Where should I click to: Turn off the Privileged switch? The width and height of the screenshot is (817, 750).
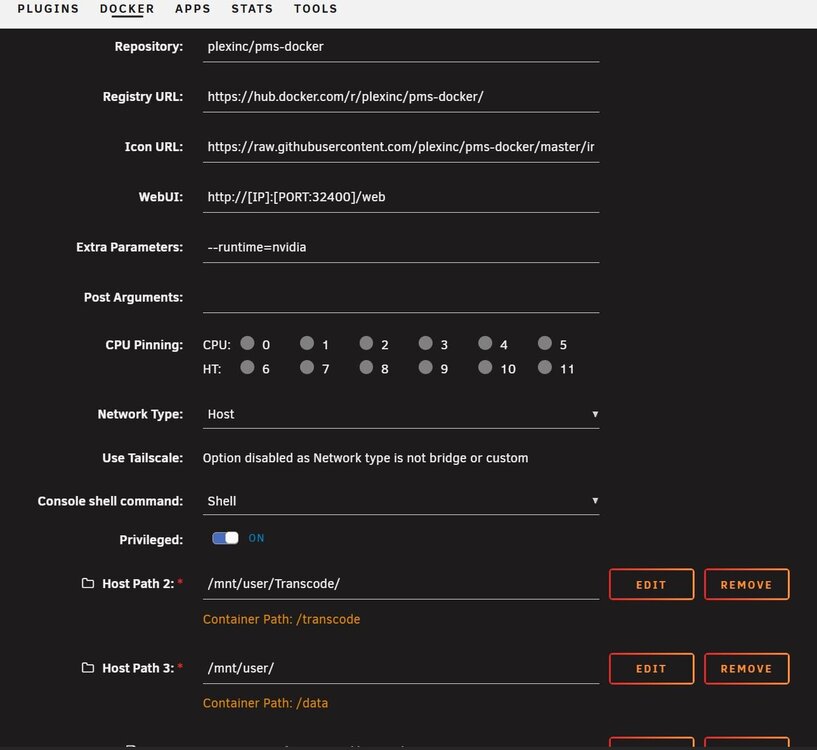tap(225, 538)
